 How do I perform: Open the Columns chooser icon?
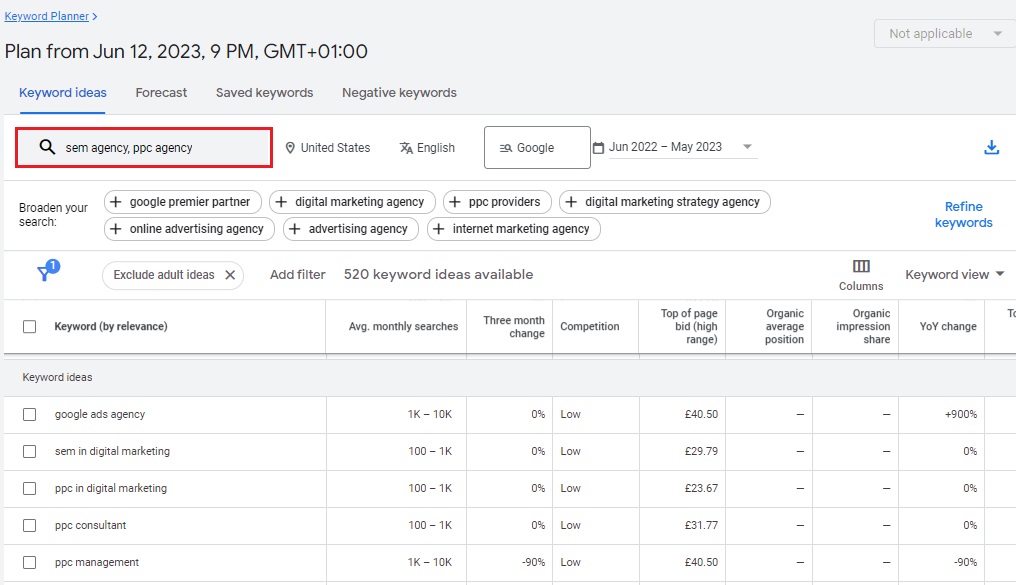click(x=860, y=267)
